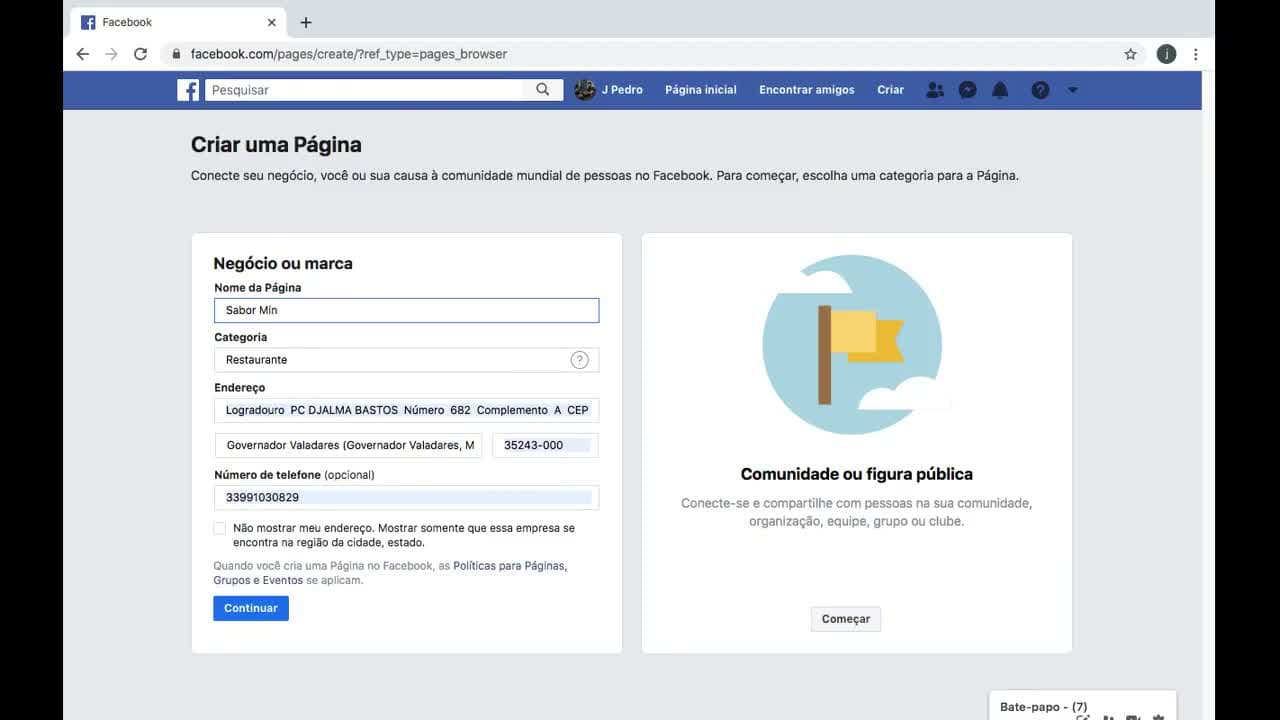
Task: Click phone number field 33991030829
Action: (406, 497)
